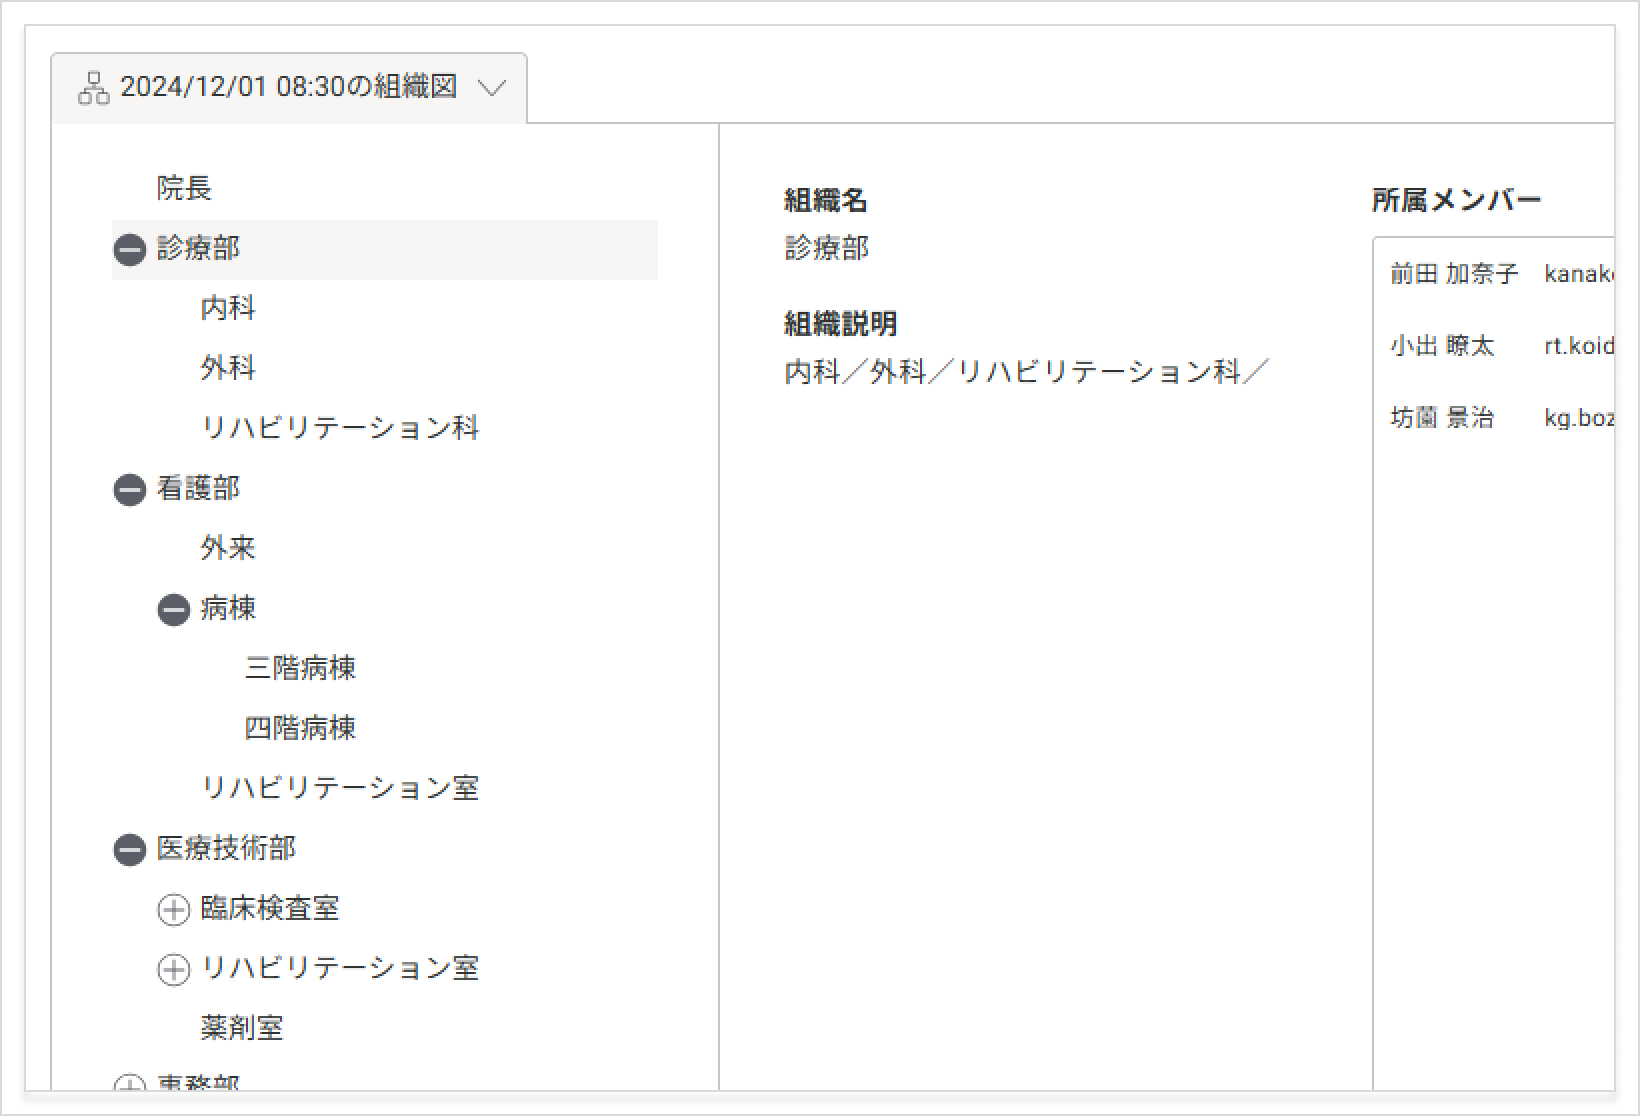Select 三階病棟 in the tree
Viewport: 1640px width, 1116px height.
click(300, 668)
